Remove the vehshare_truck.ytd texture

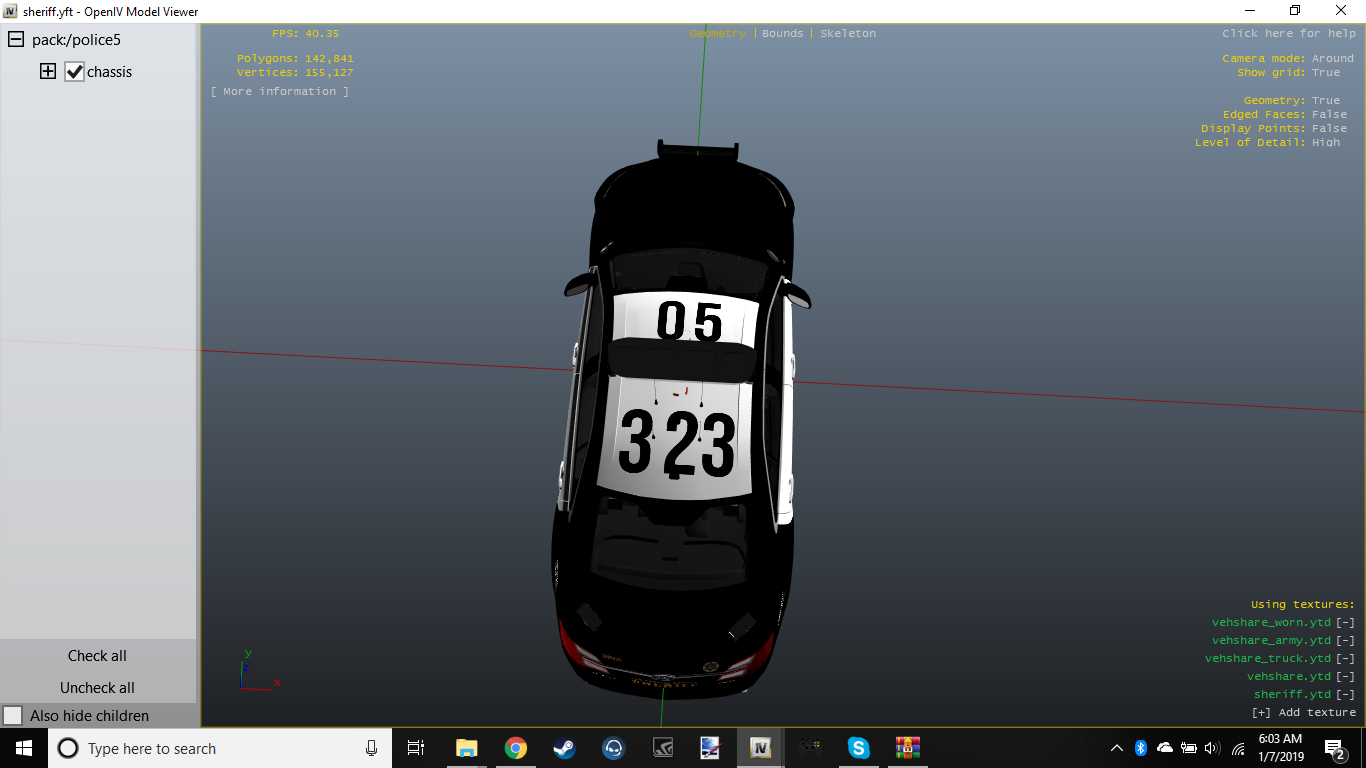(1345, 658)
